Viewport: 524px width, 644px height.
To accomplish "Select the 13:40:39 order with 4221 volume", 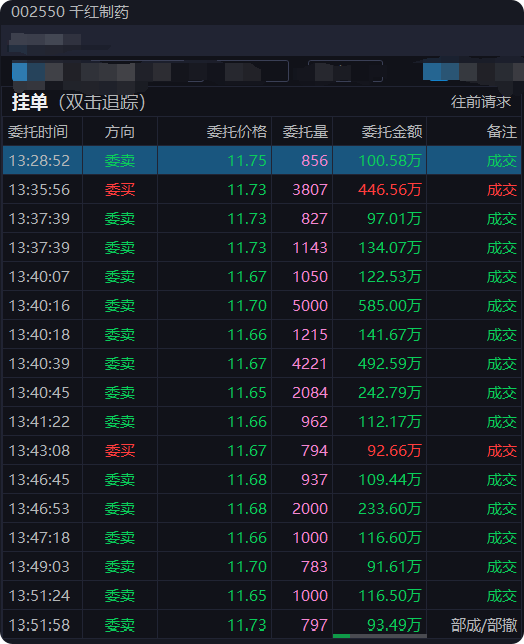I will [x=262, y=363].
